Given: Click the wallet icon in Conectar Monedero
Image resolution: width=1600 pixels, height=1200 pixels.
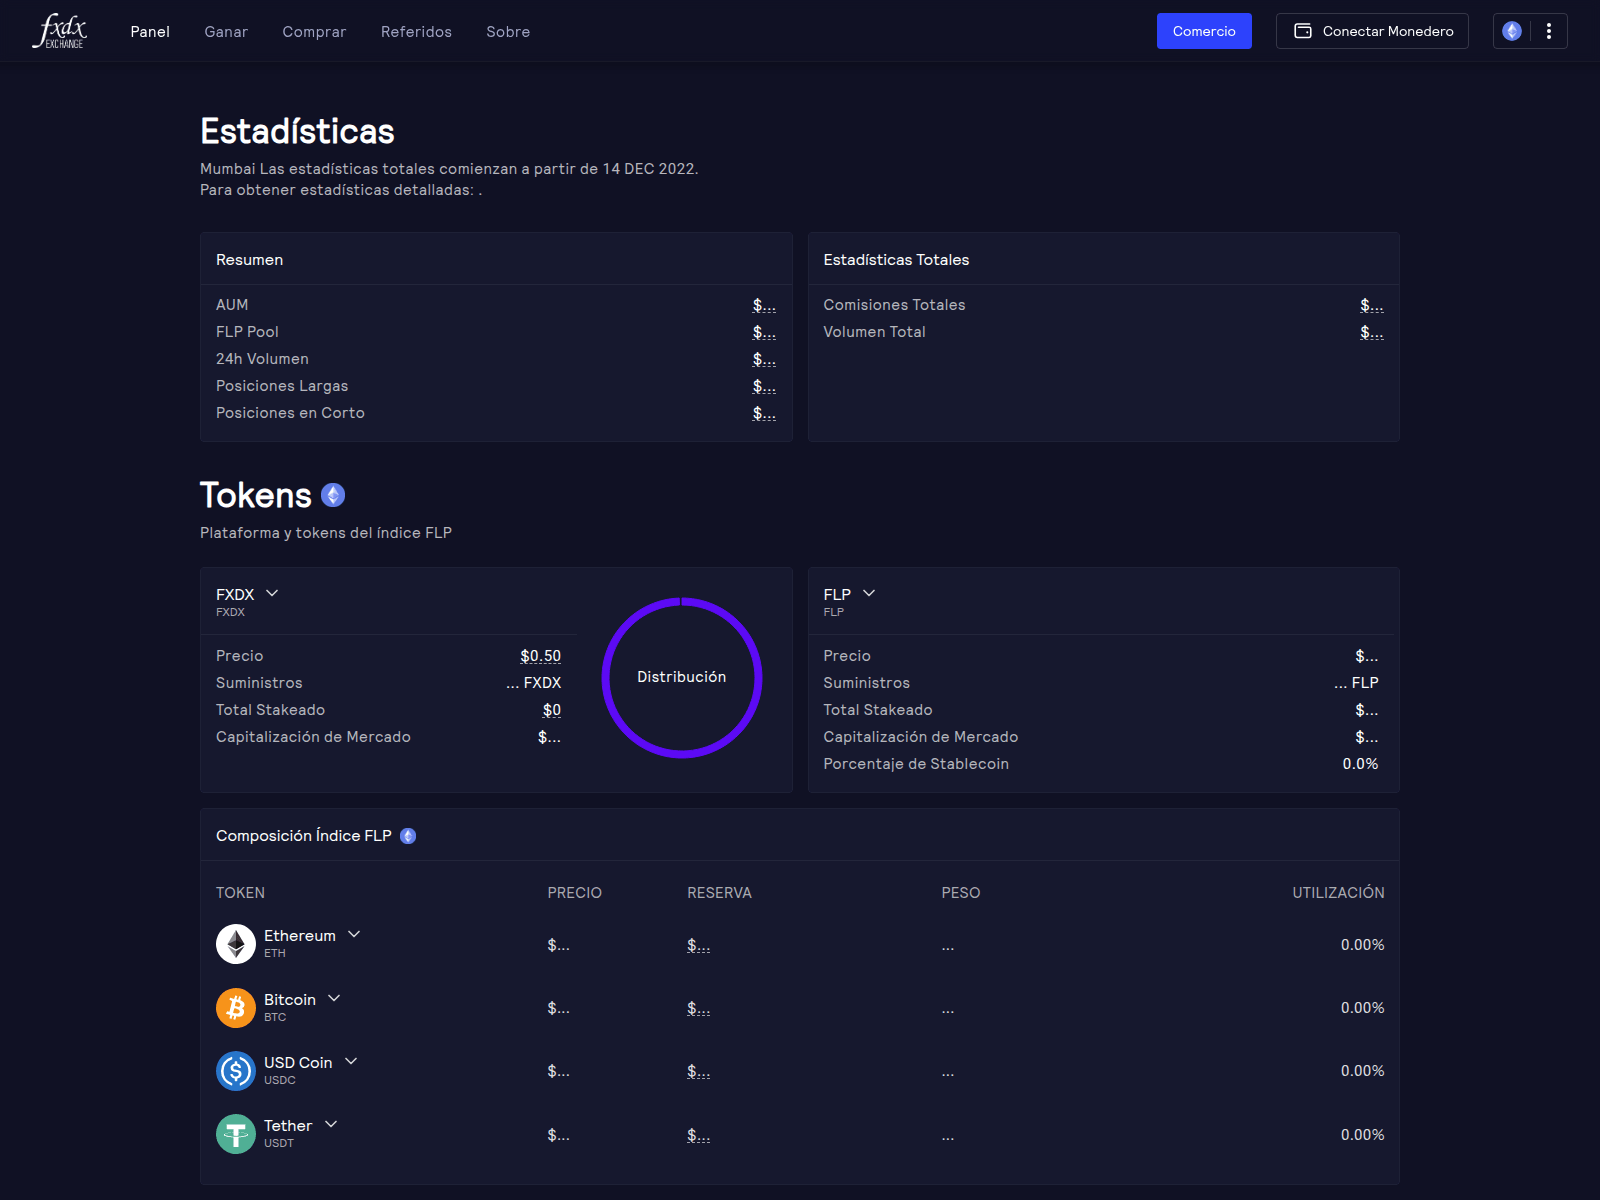Looking at the screenshot, I should pyautogui.click(x=1303, y=31).
